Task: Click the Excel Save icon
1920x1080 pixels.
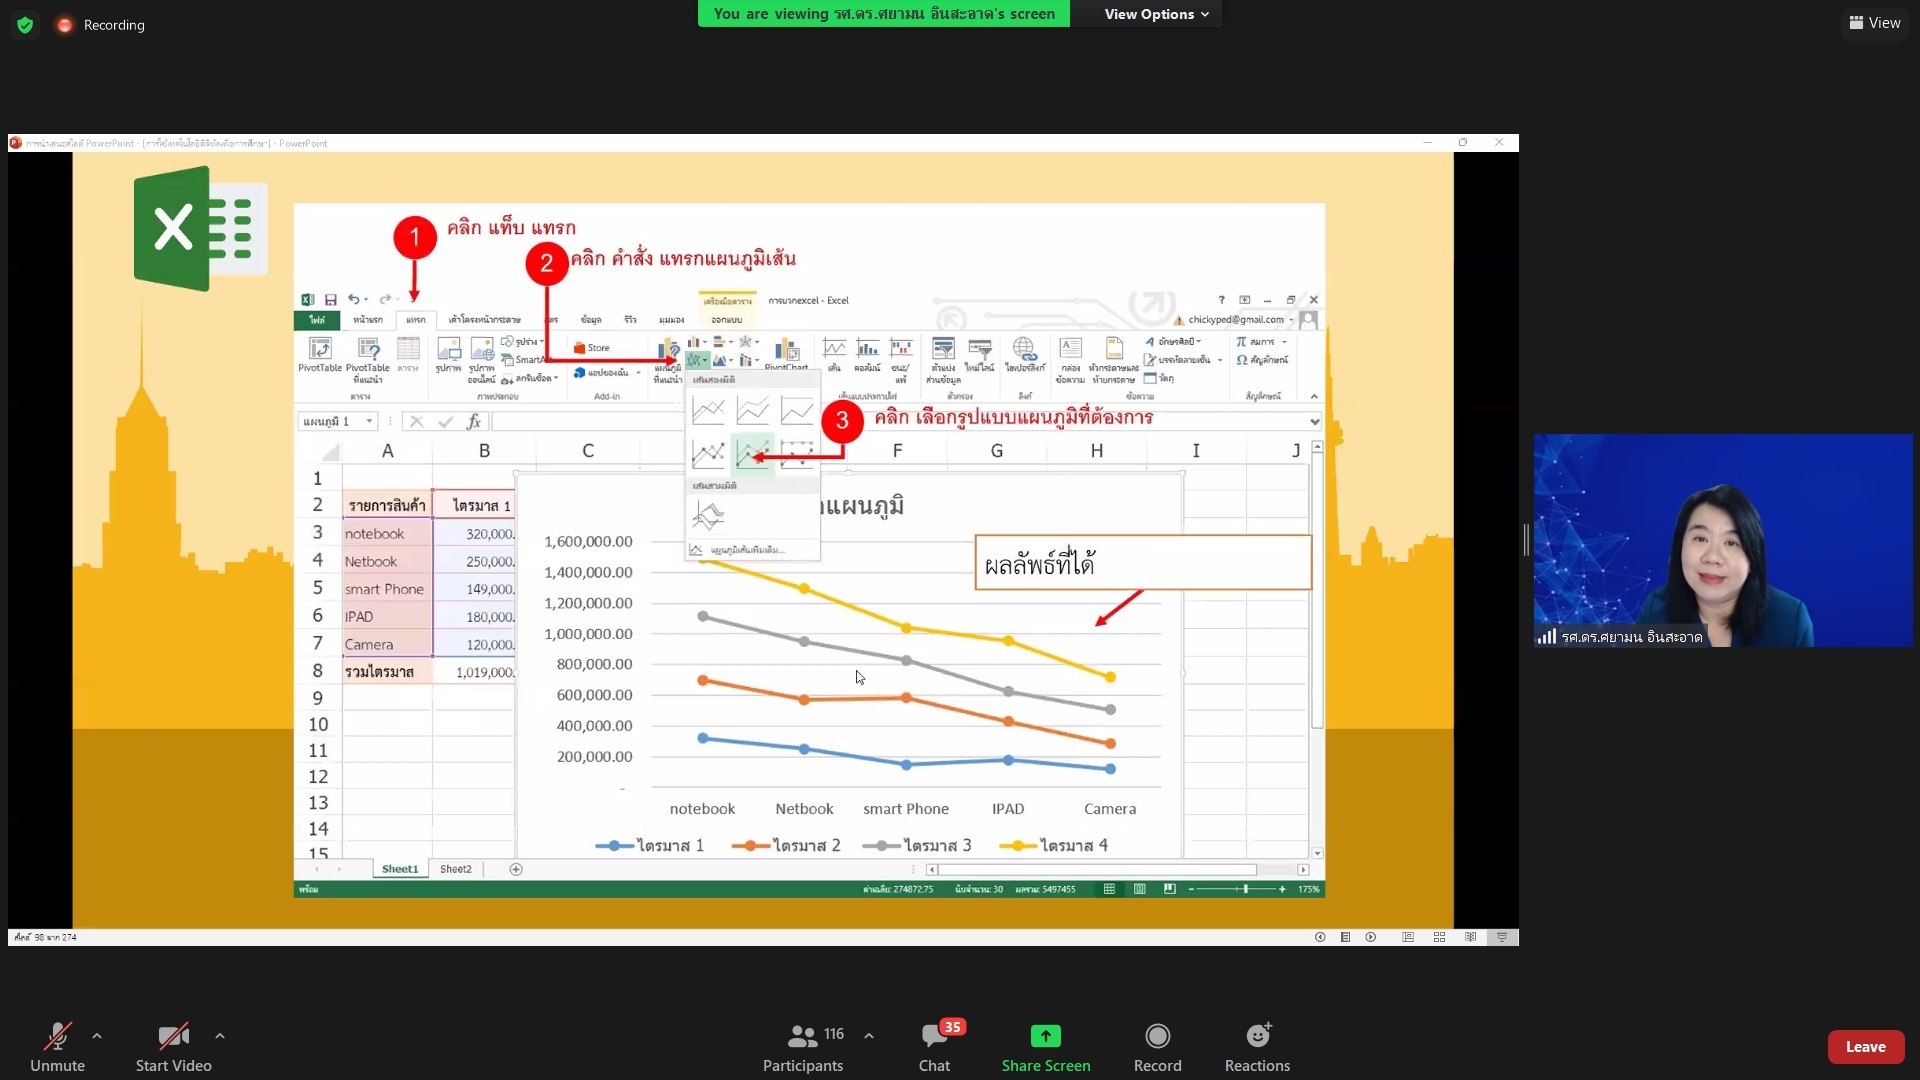Action: (331, 300)
